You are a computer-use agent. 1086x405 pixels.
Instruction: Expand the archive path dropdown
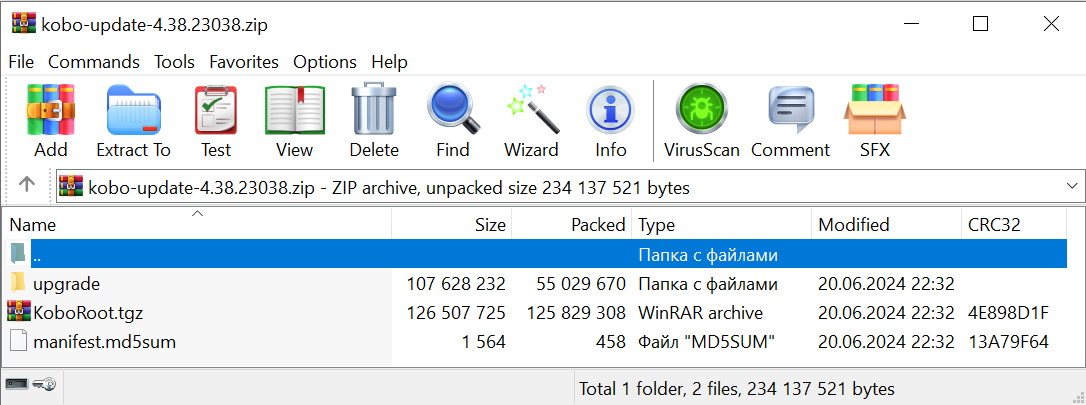[1072, 186]
